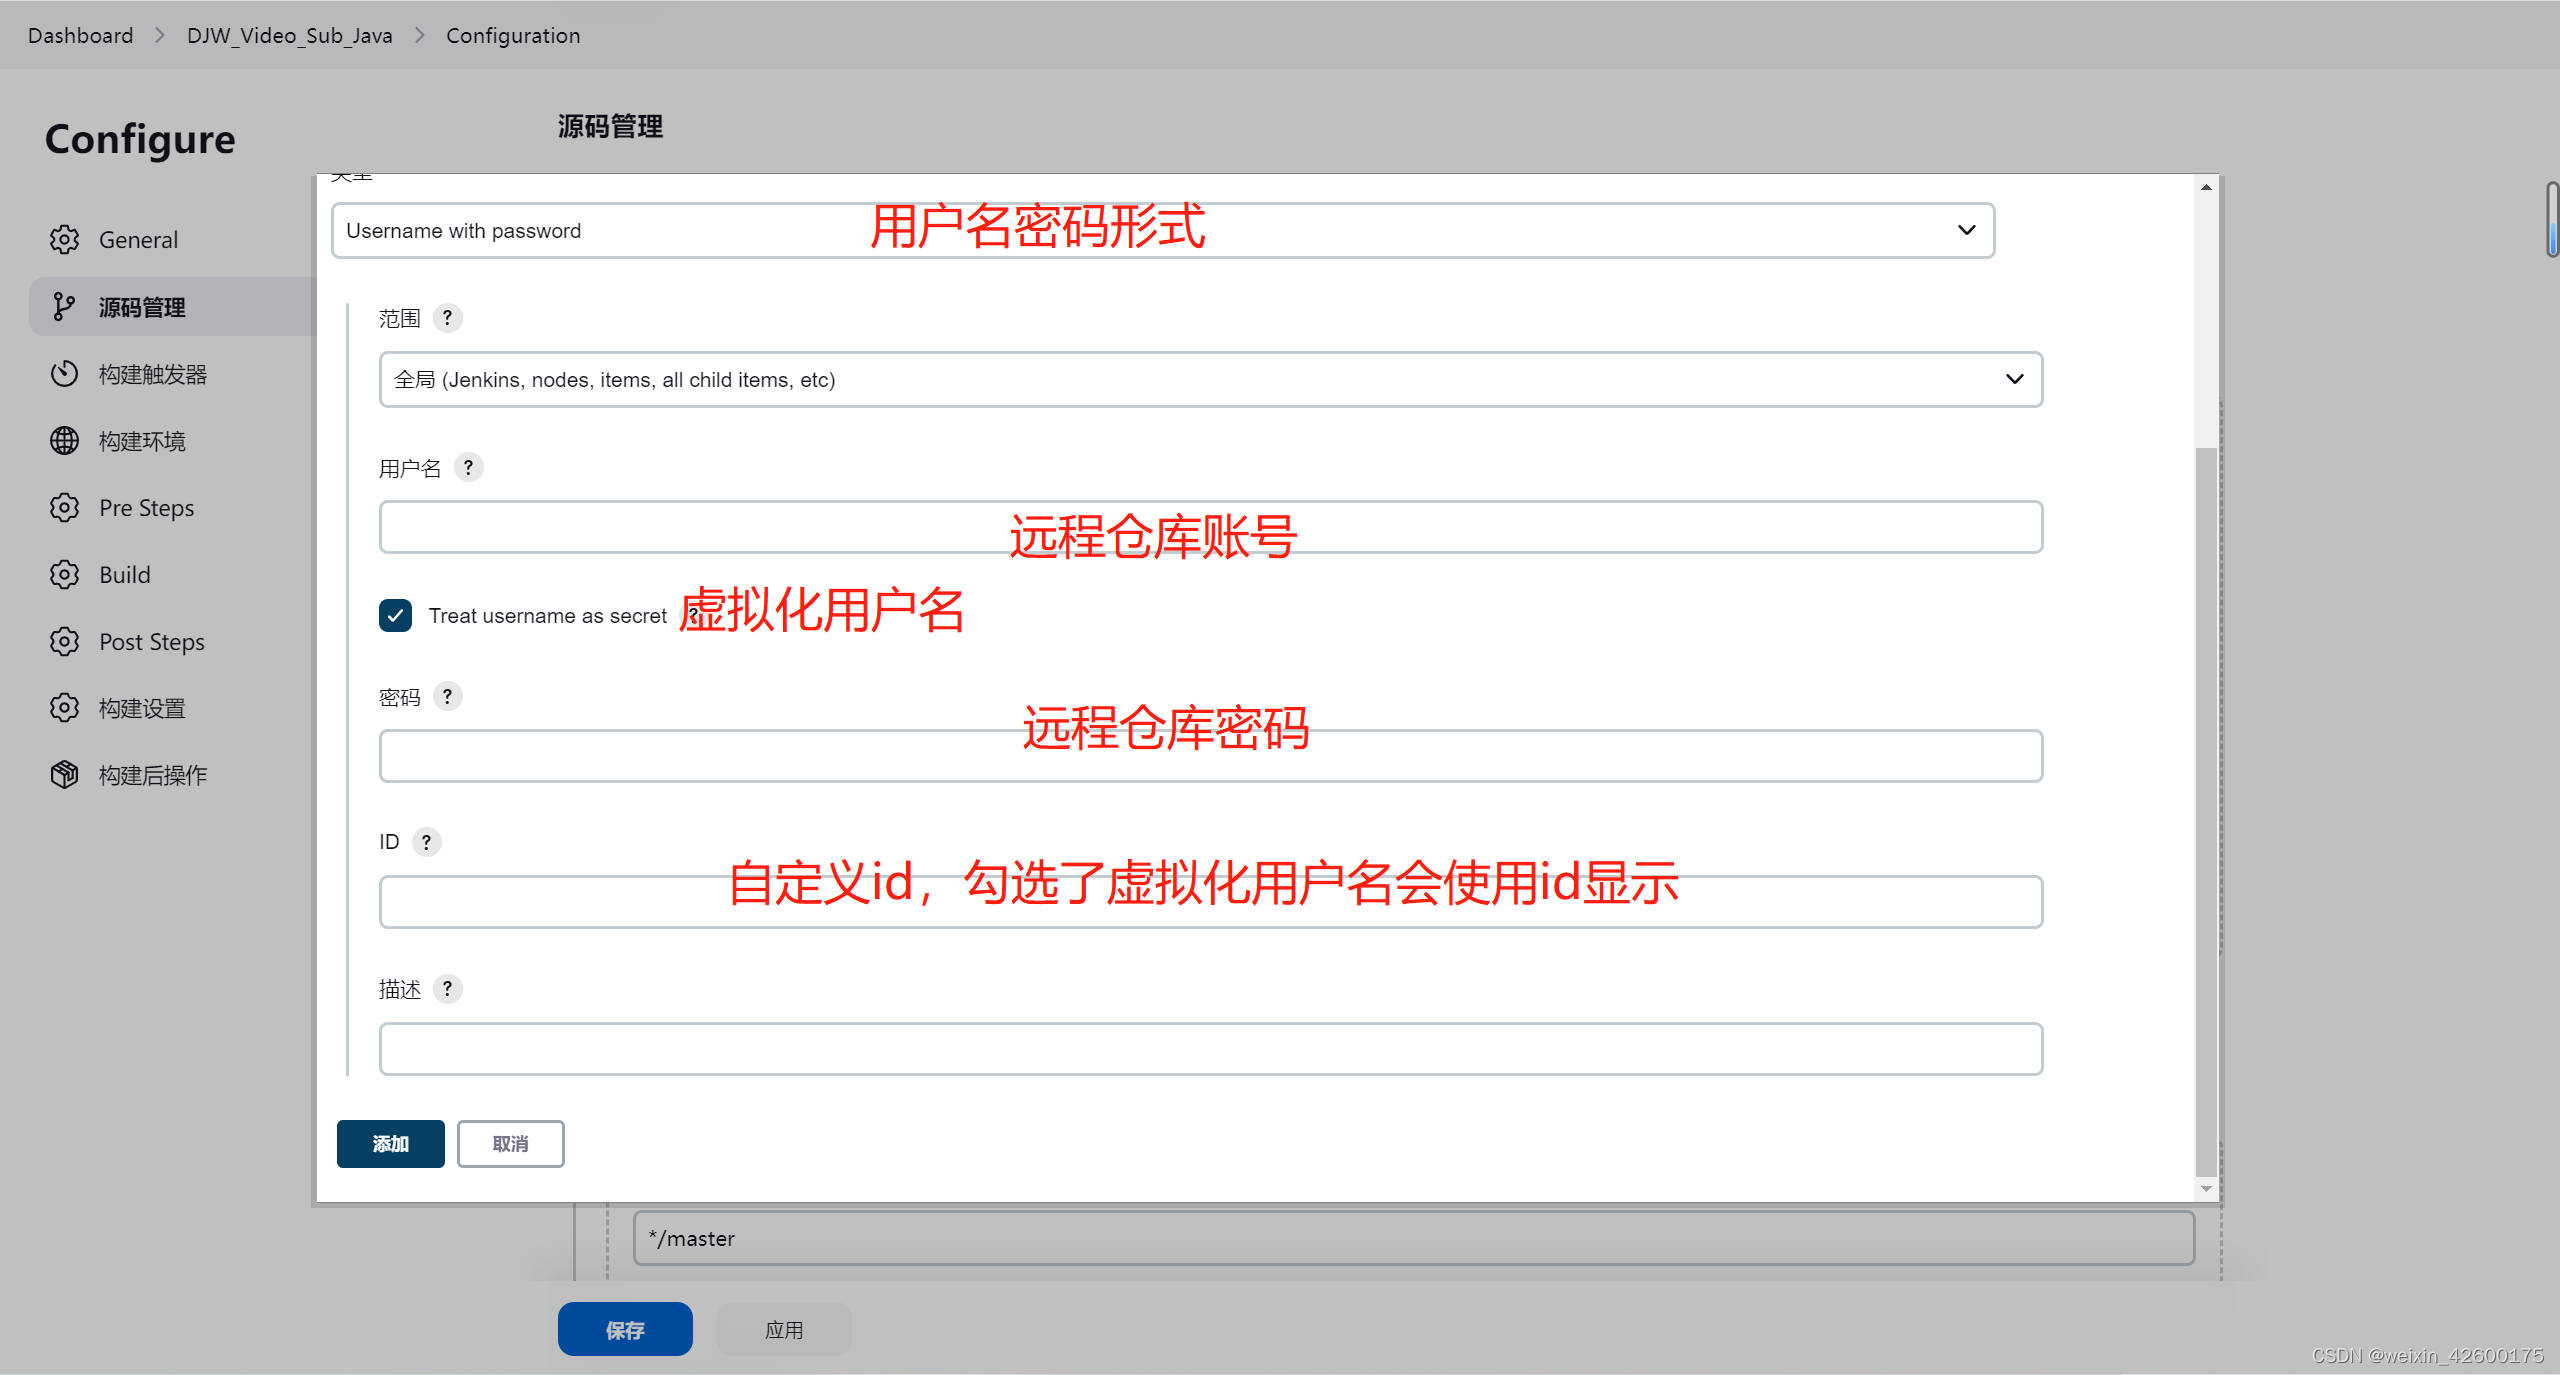Click the 取消 button
Viewport: 2560px width, 1375px height.
point(510,1143)
